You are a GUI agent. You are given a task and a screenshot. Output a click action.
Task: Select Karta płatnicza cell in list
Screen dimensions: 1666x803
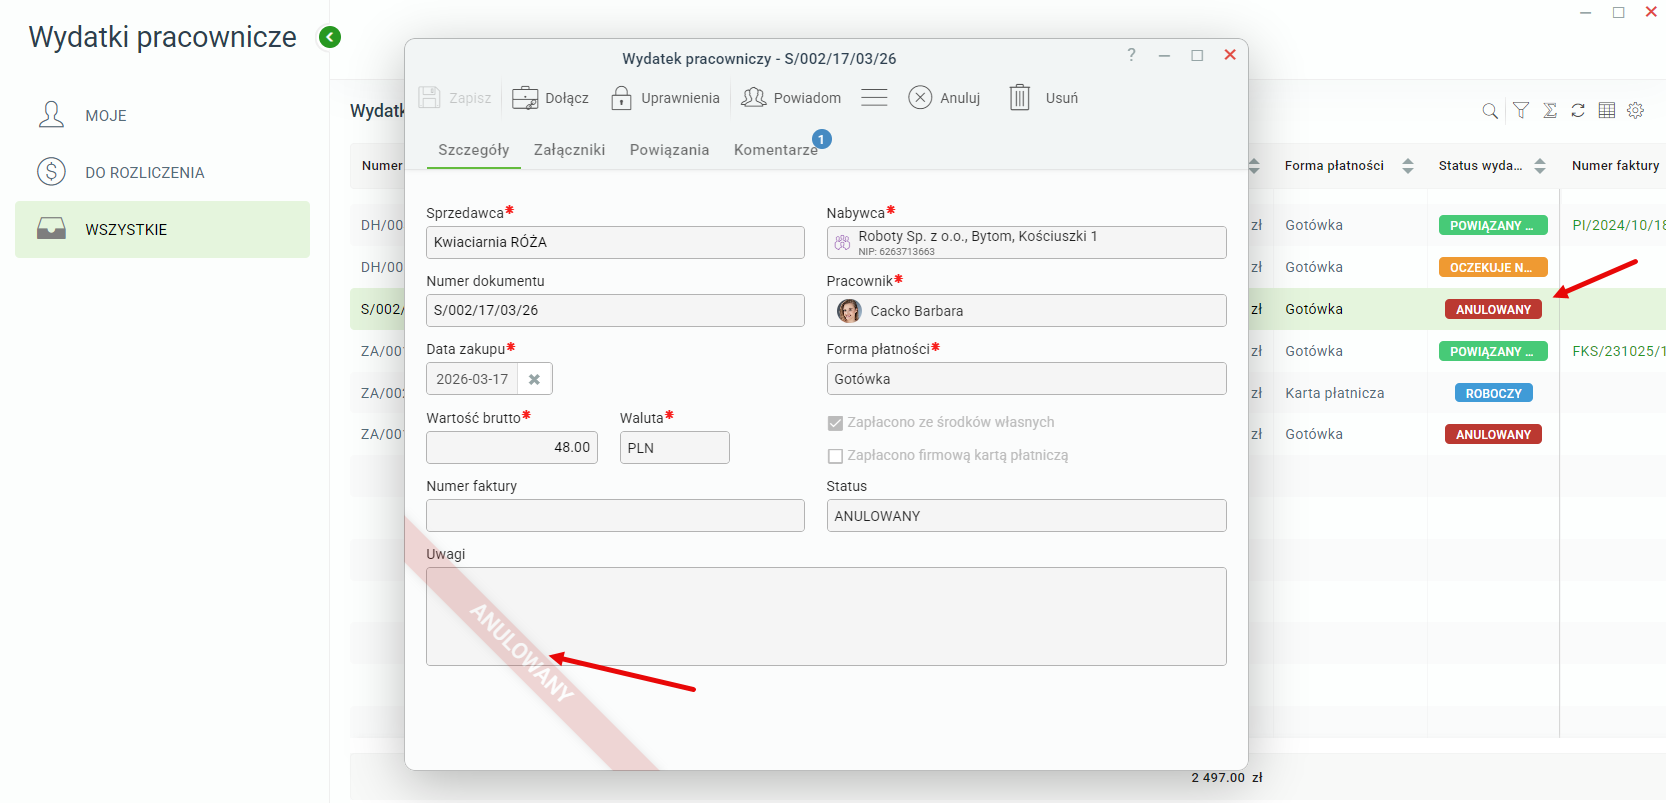(1335, 393)
